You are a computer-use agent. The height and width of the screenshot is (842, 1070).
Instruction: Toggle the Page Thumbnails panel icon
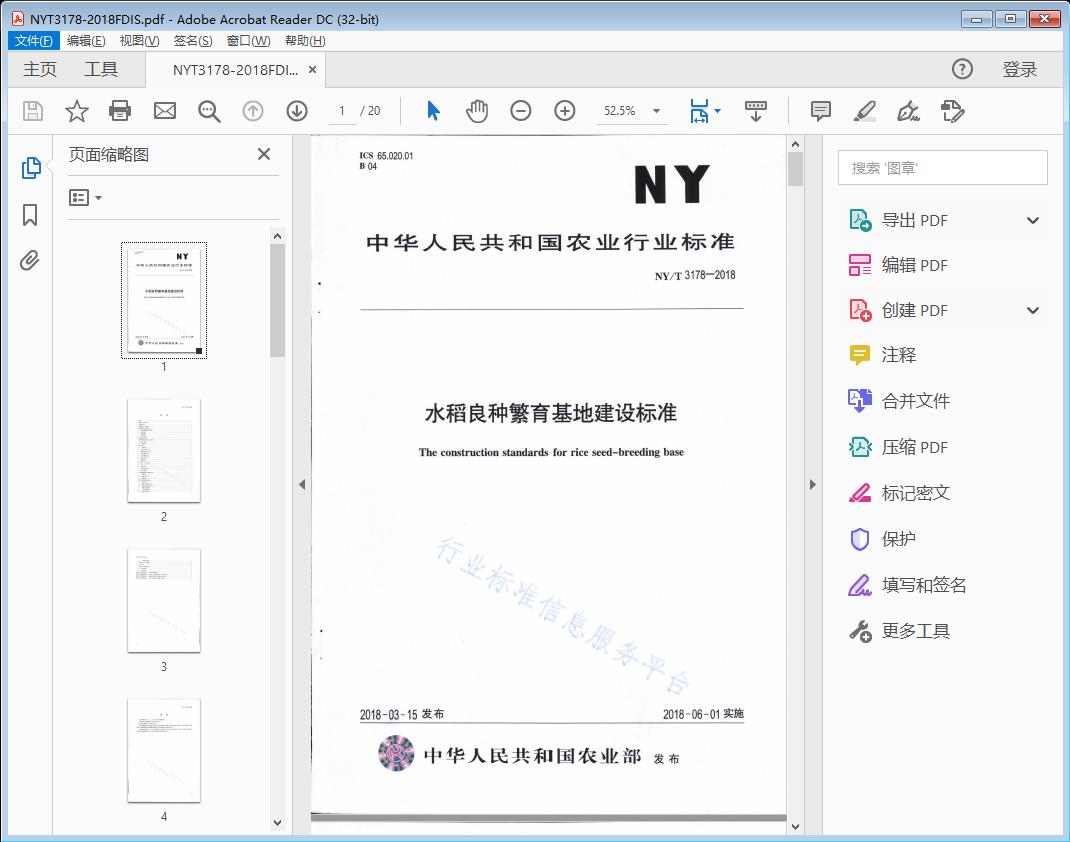pyautogui.click(x=30, y=168)
